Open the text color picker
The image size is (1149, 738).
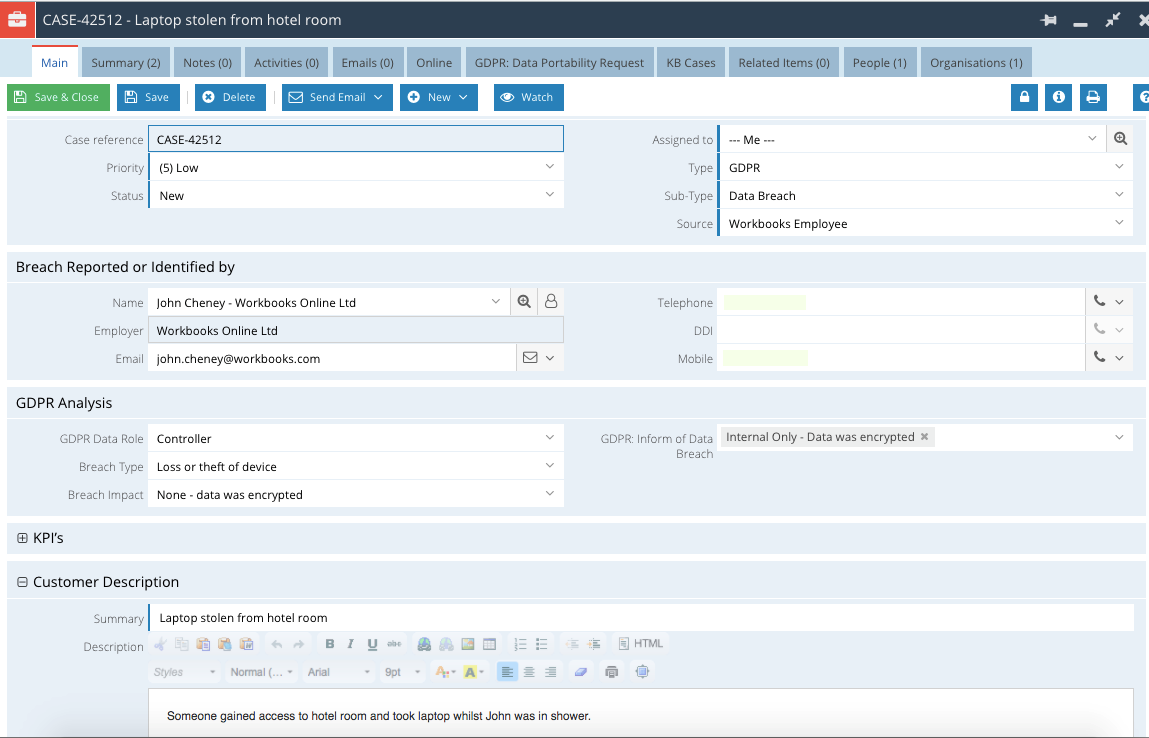(445, 672)
